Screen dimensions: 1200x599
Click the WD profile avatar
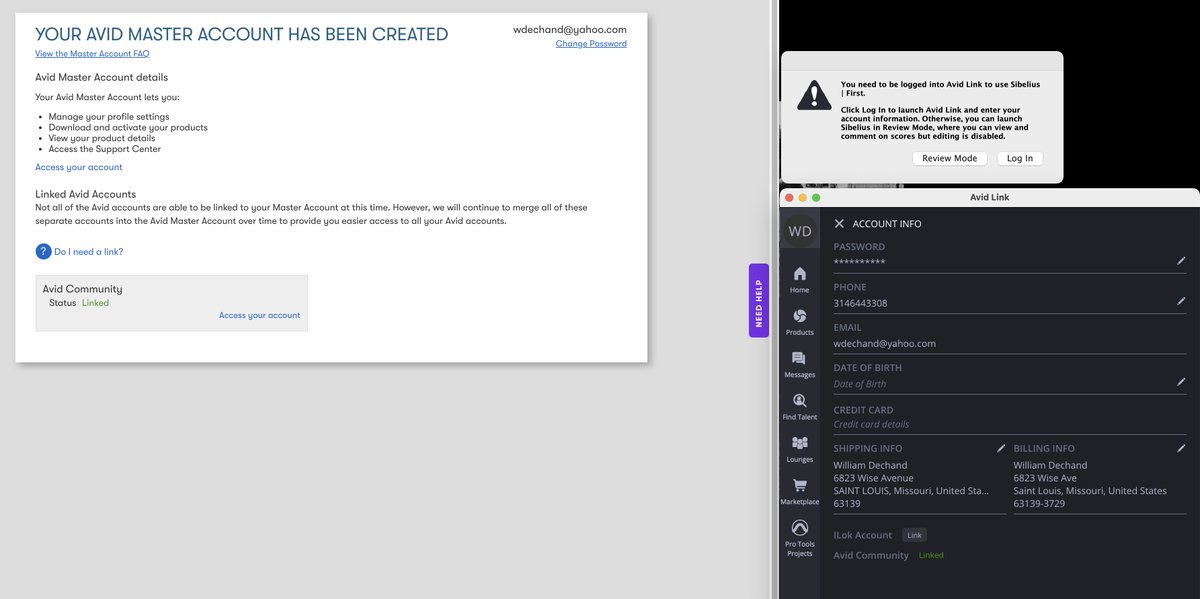800,231
